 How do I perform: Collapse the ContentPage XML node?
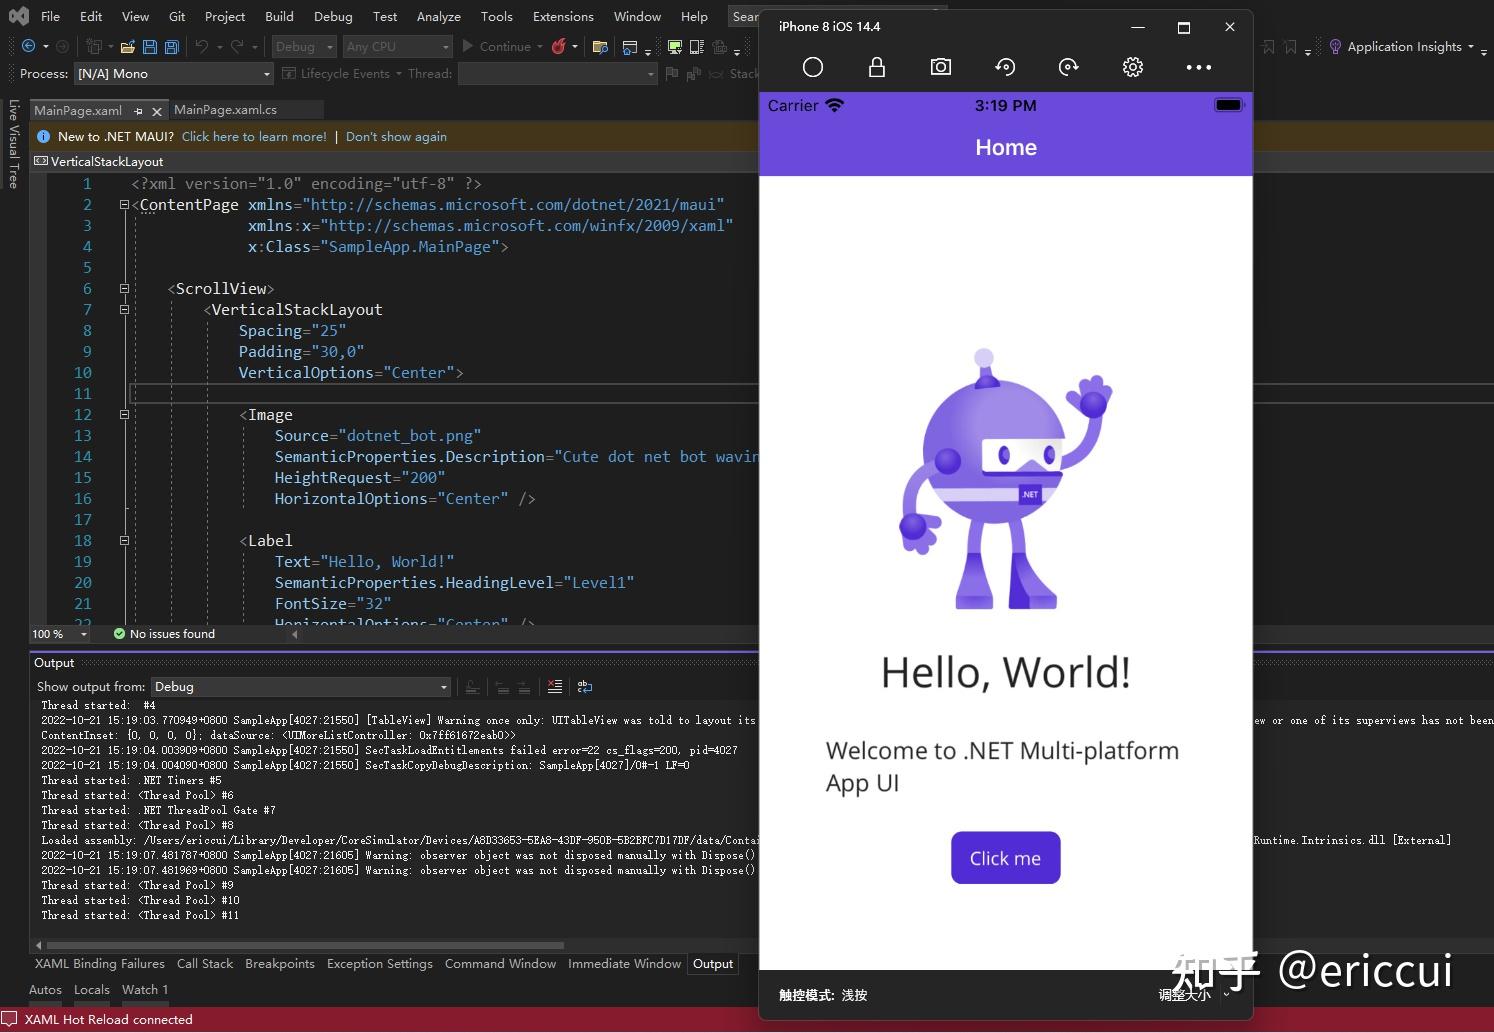point(124,204)
